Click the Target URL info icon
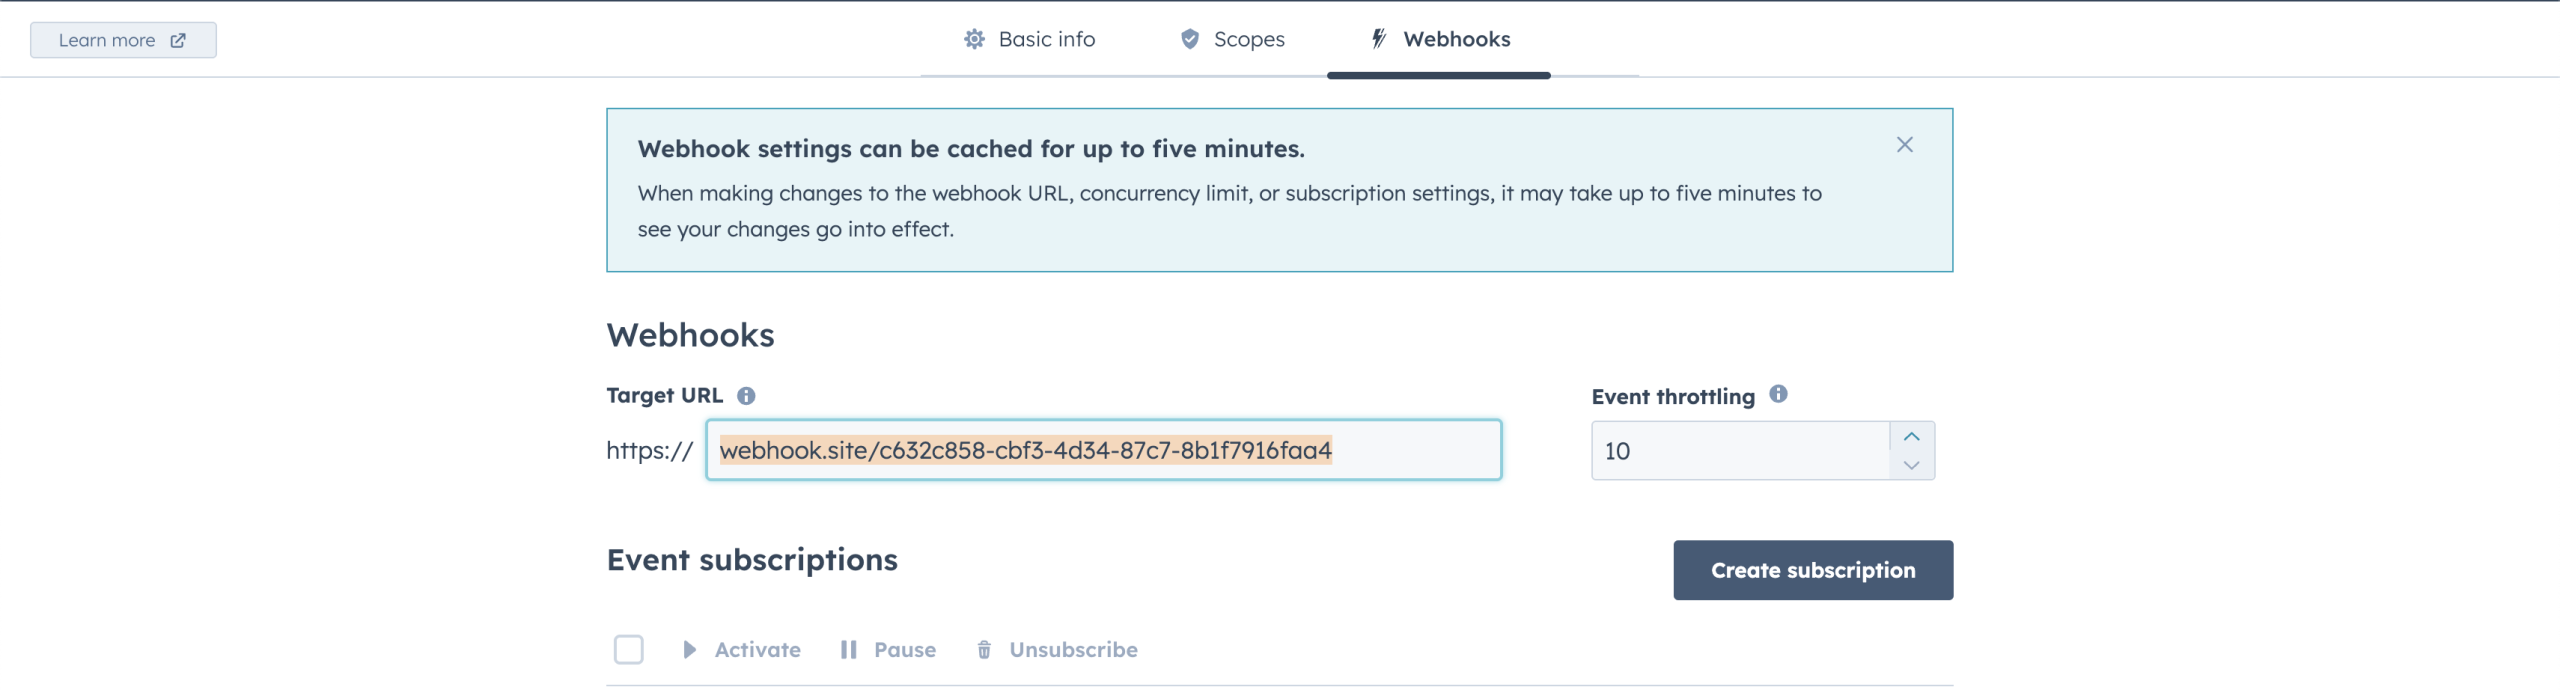This screenshot has height=690, width=2560. click(x=746, y=396)
